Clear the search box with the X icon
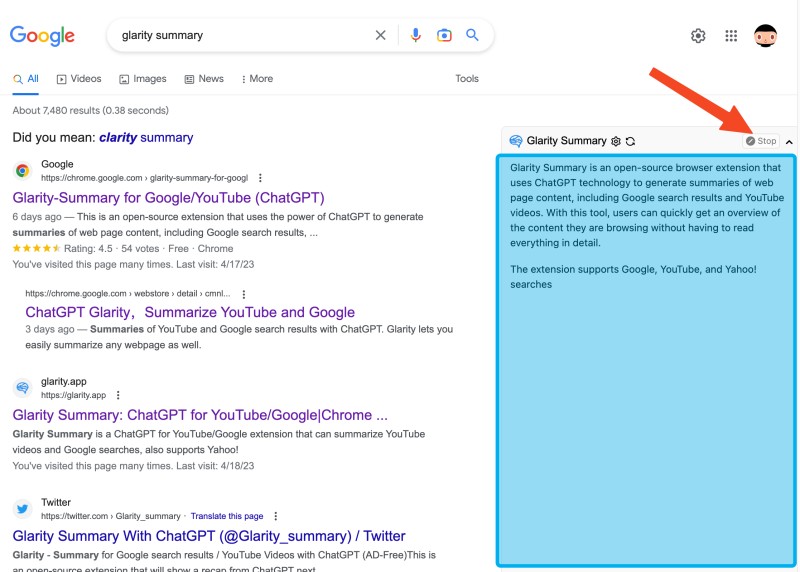This screenshot has width=800, height=572. point(381,35)
